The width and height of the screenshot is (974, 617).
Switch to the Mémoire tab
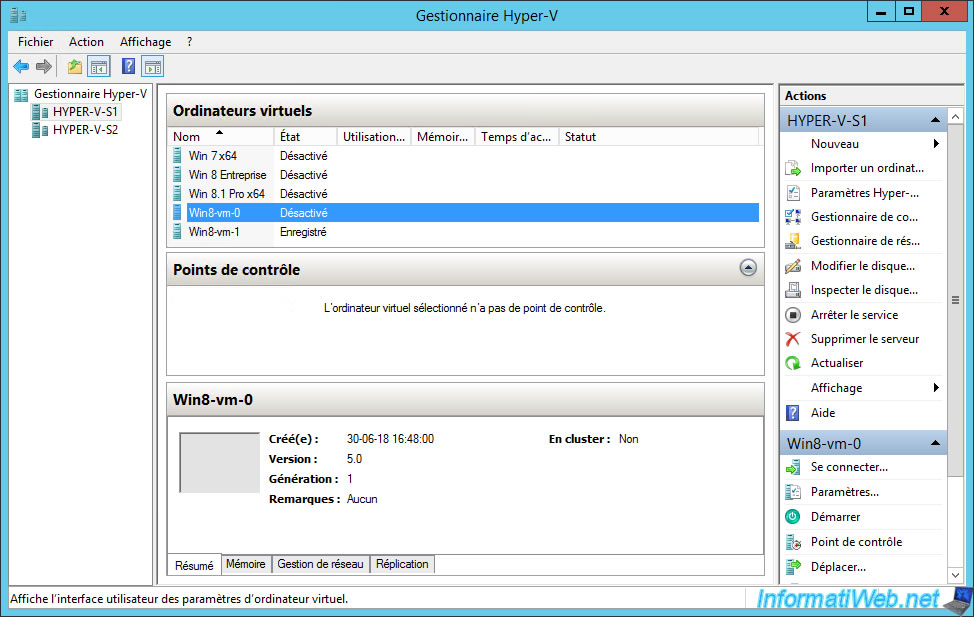pos(245,564)
